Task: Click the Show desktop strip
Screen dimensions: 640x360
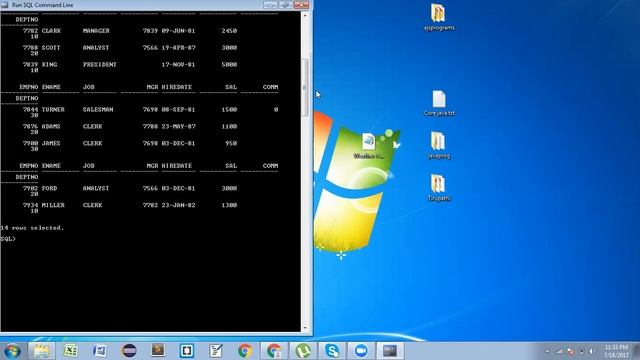Action: click(x=637, y=351)
